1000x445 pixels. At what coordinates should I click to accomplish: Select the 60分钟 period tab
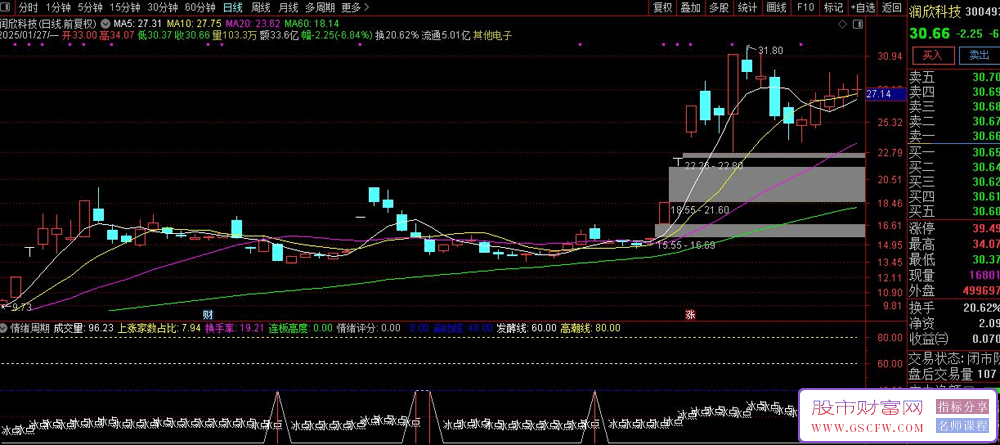coord(200,8)
